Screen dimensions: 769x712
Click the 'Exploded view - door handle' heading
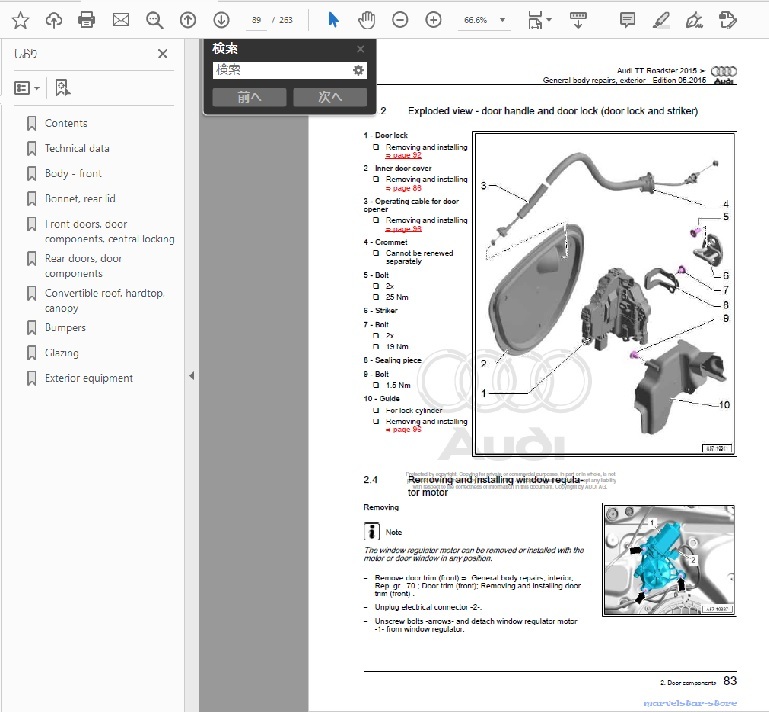pos(552,111)
